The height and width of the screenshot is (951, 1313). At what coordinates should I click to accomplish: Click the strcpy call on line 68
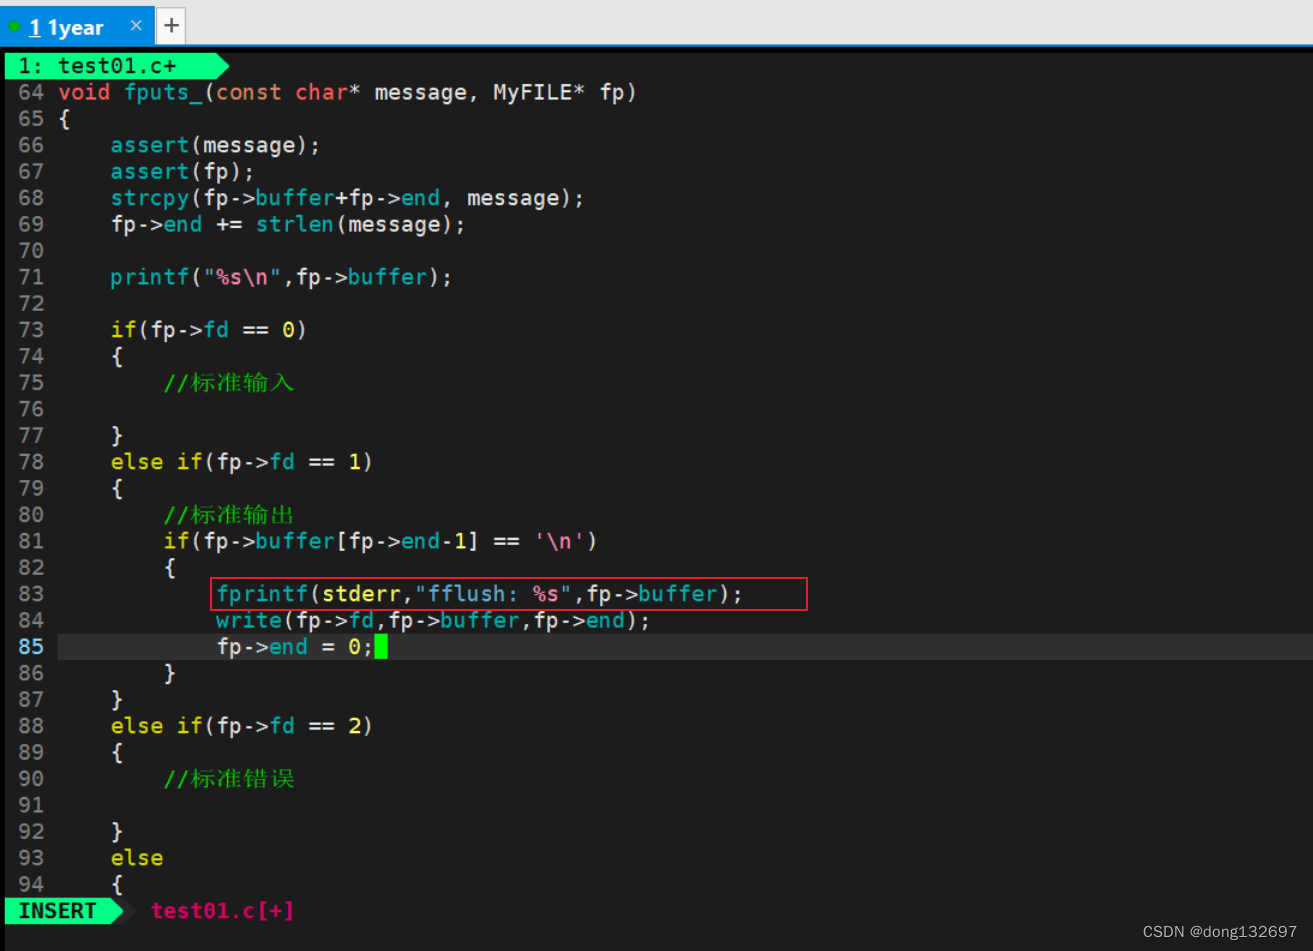[x=347, y=198]
